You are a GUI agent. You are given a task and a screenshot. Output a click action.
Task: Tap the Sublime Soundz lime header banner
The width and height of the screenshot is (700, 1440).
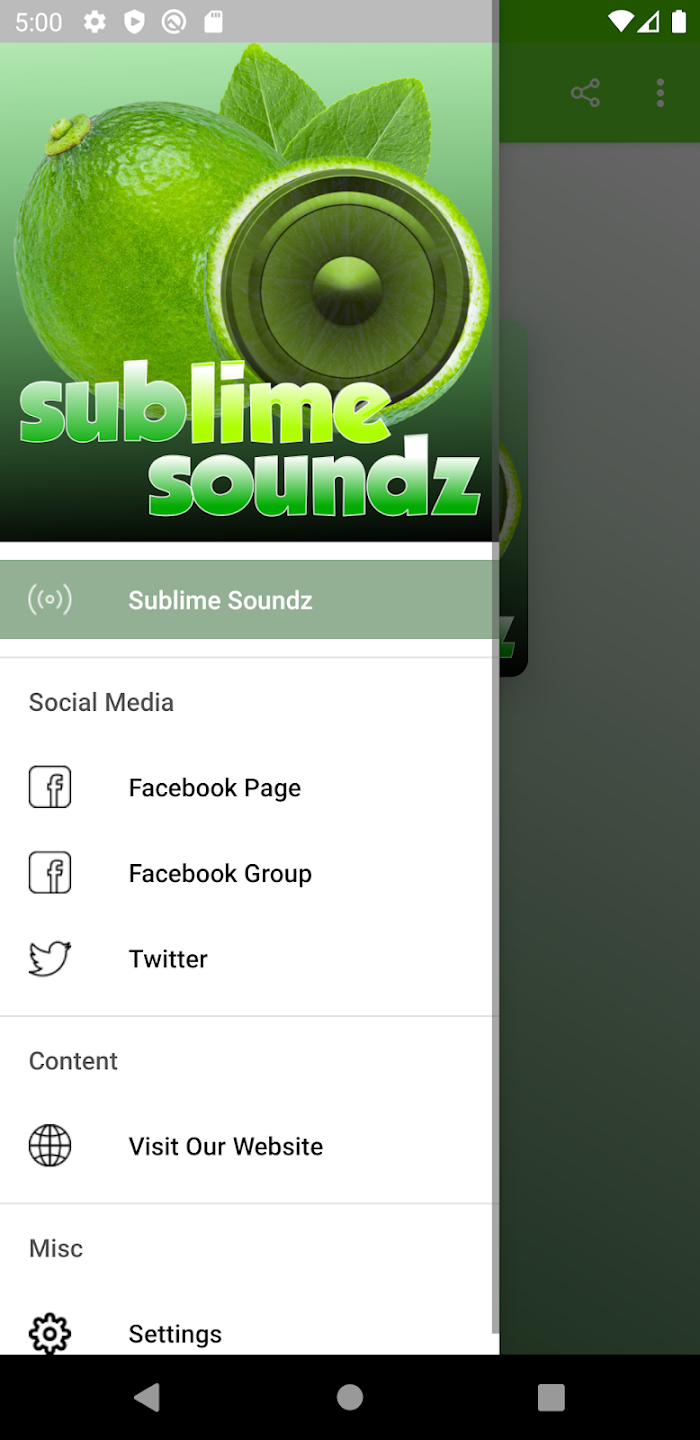(x=247, y=292)
